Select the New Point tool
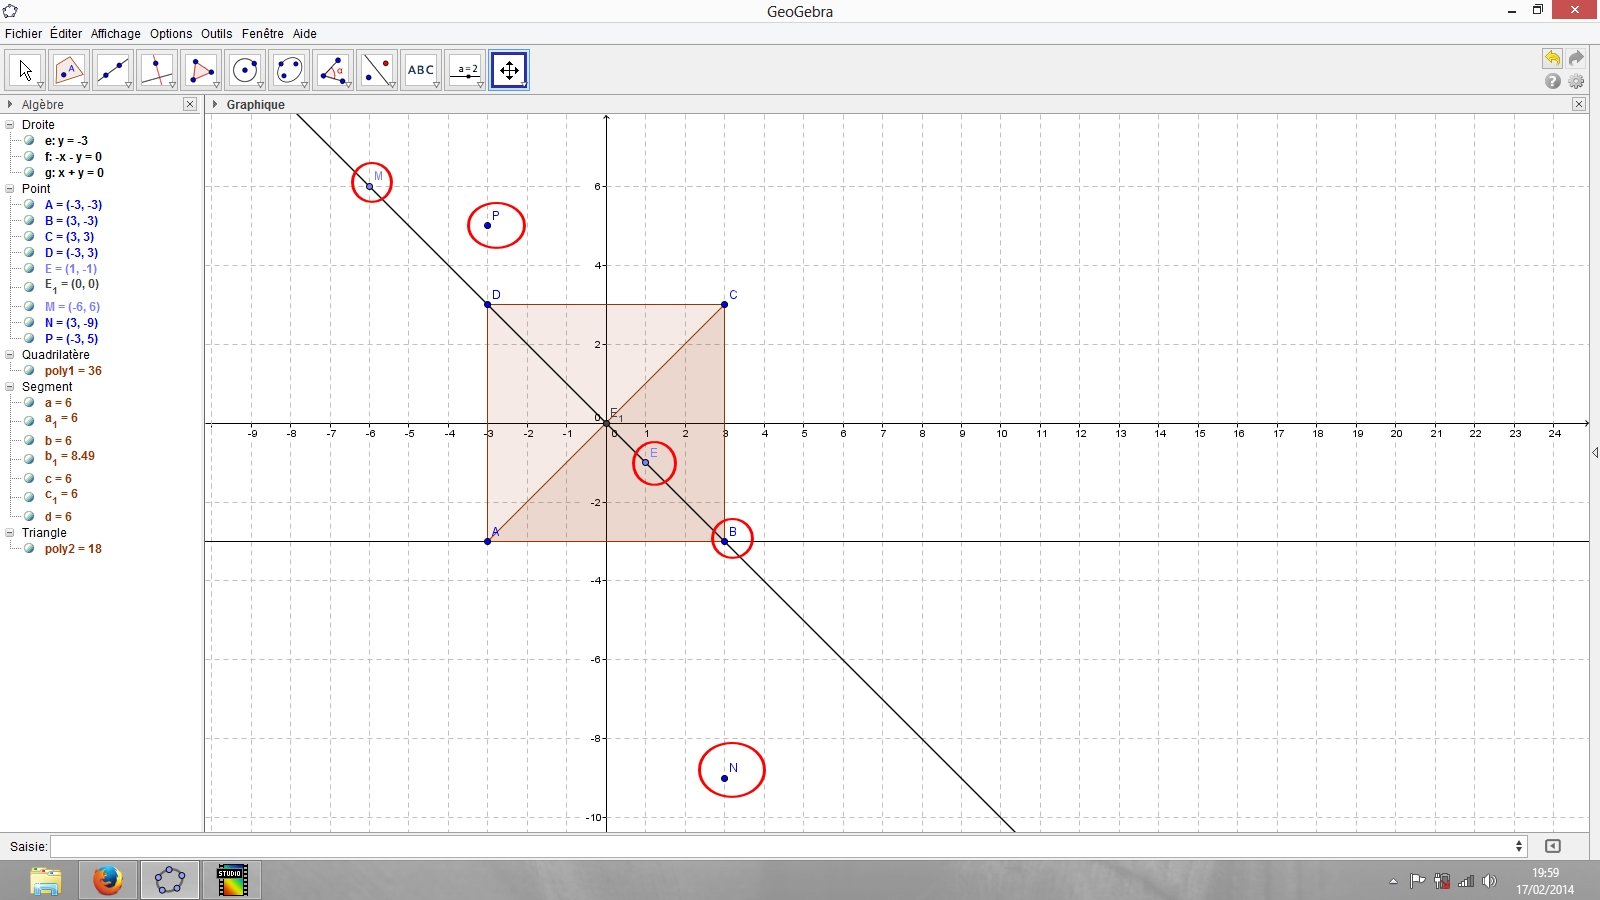1600x900 pixels. [69, 70]
